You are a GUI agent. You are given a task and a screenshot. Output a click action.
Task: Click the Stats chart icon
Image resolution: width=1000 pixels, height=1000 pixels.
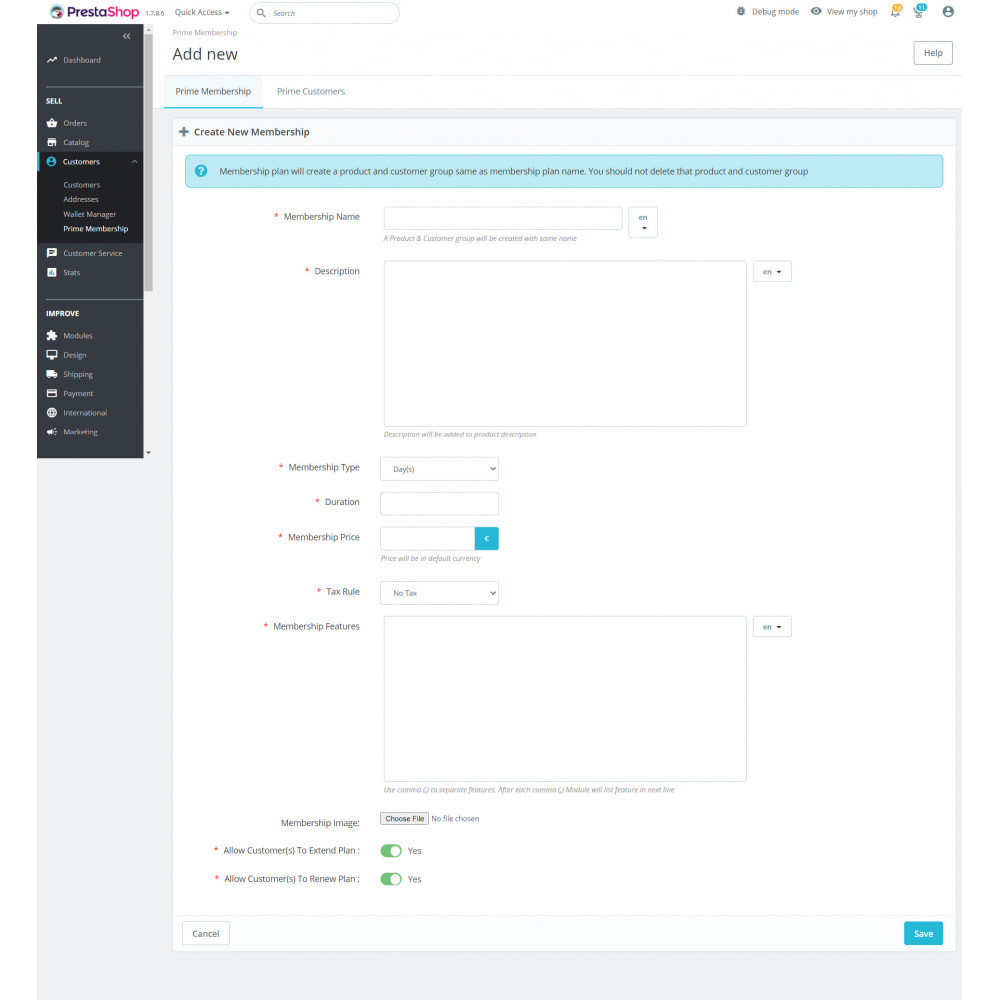coord(52,272)
